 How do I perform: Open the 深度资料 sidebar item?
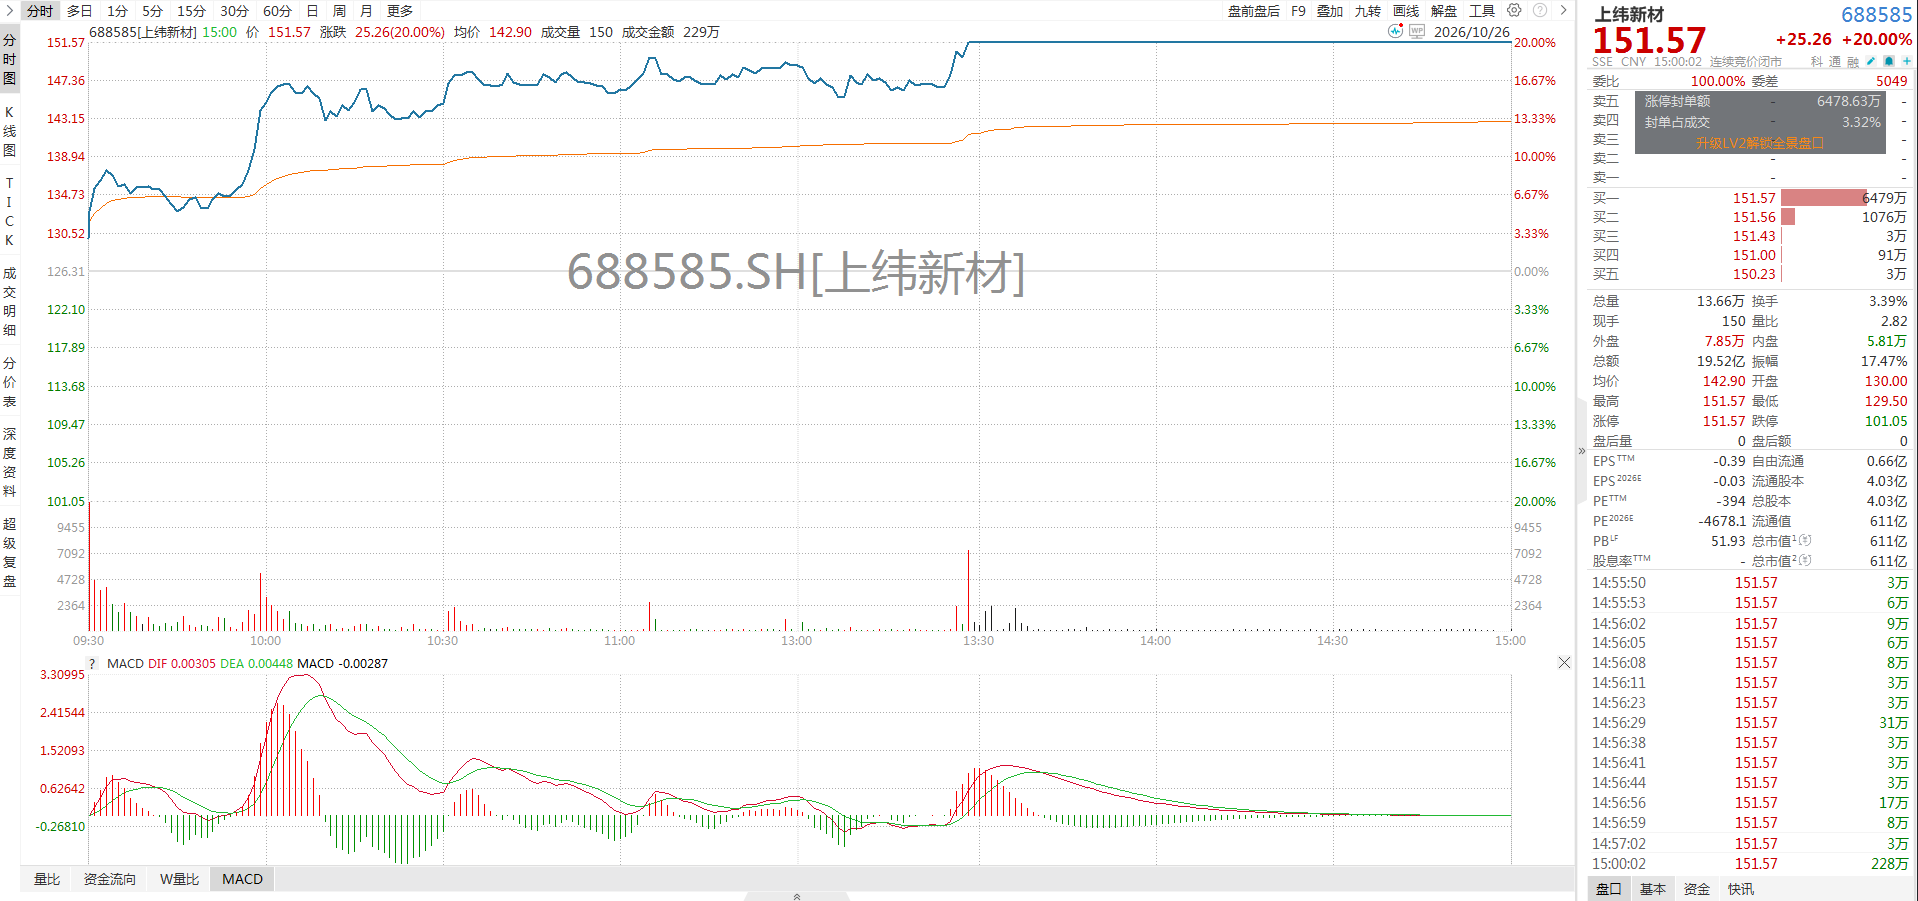click(x=10, y=462)
